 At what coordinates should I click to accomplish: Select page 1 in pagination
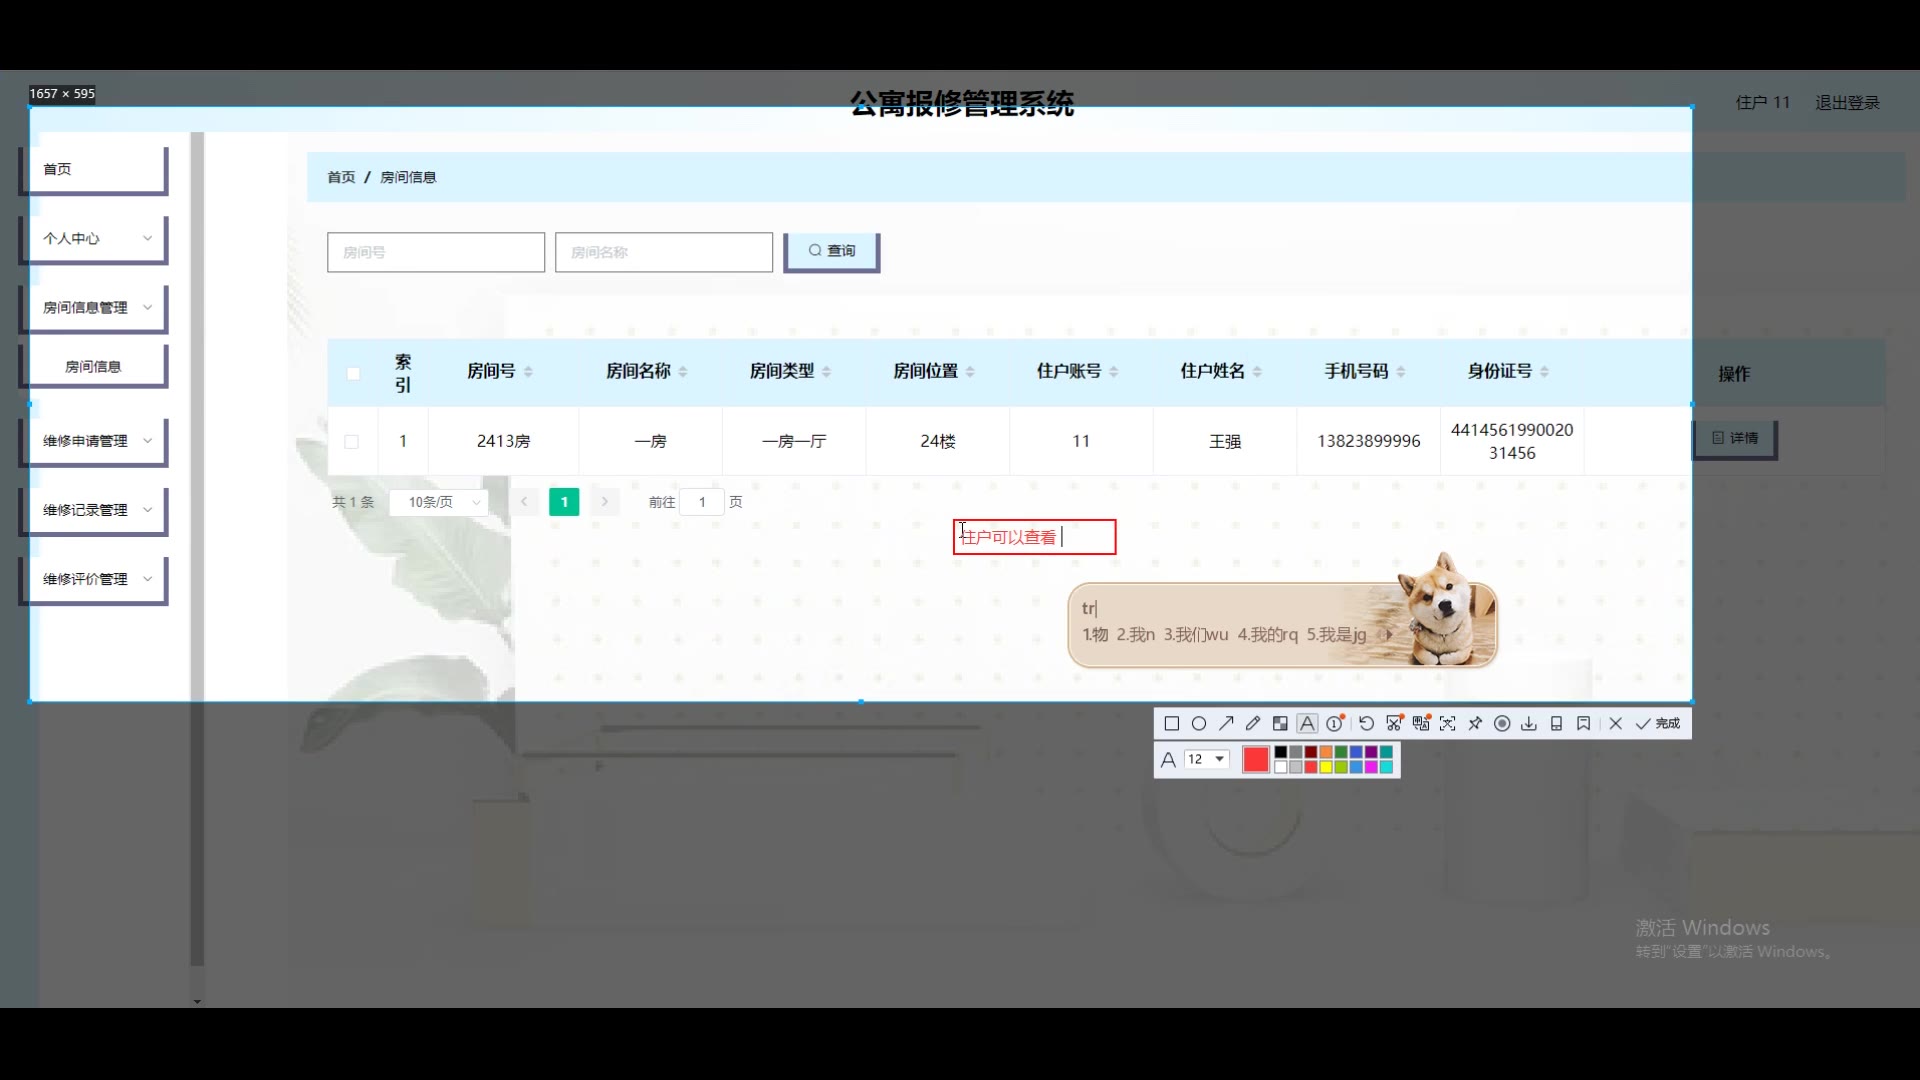(564, 502)
